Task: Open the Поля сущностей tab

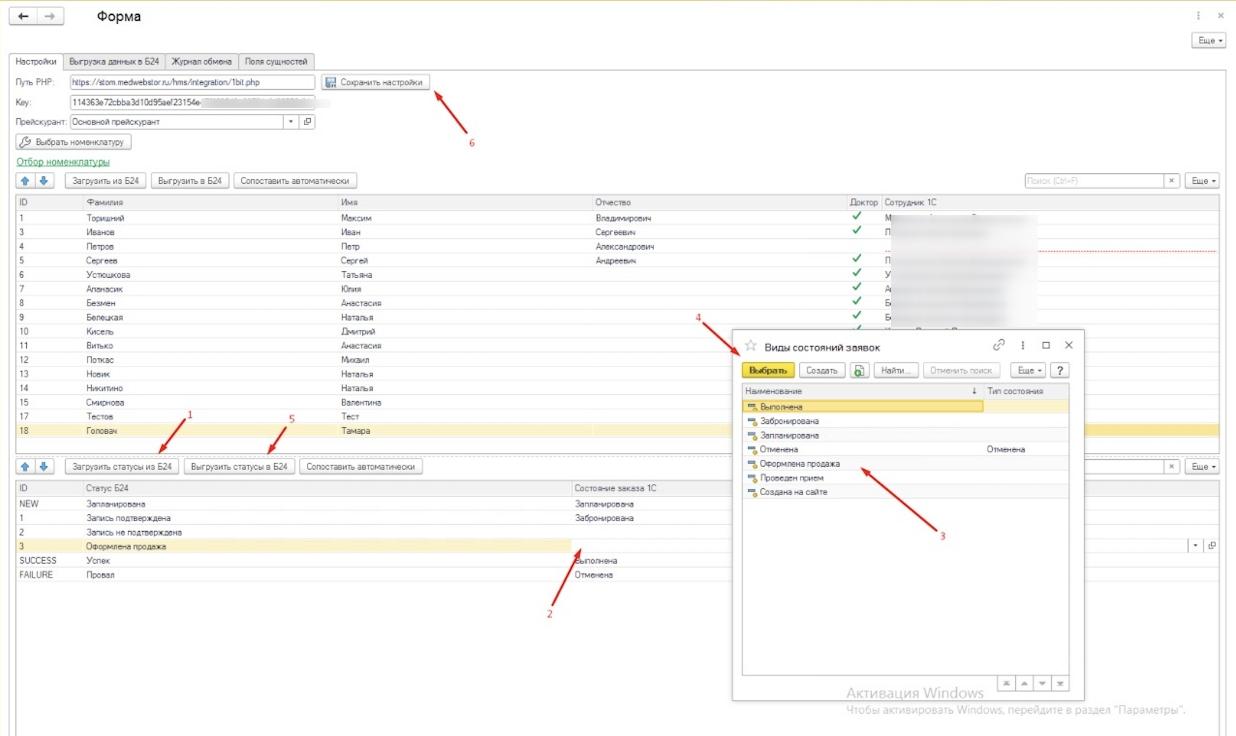Action: [277, 61]
